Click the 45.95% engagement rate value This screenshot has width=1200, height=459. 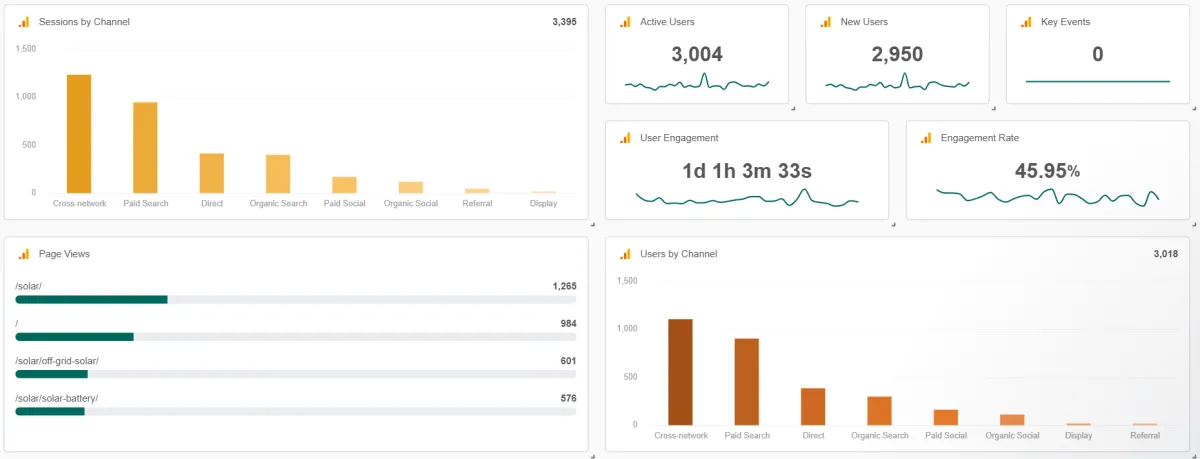click(1047, 171)
